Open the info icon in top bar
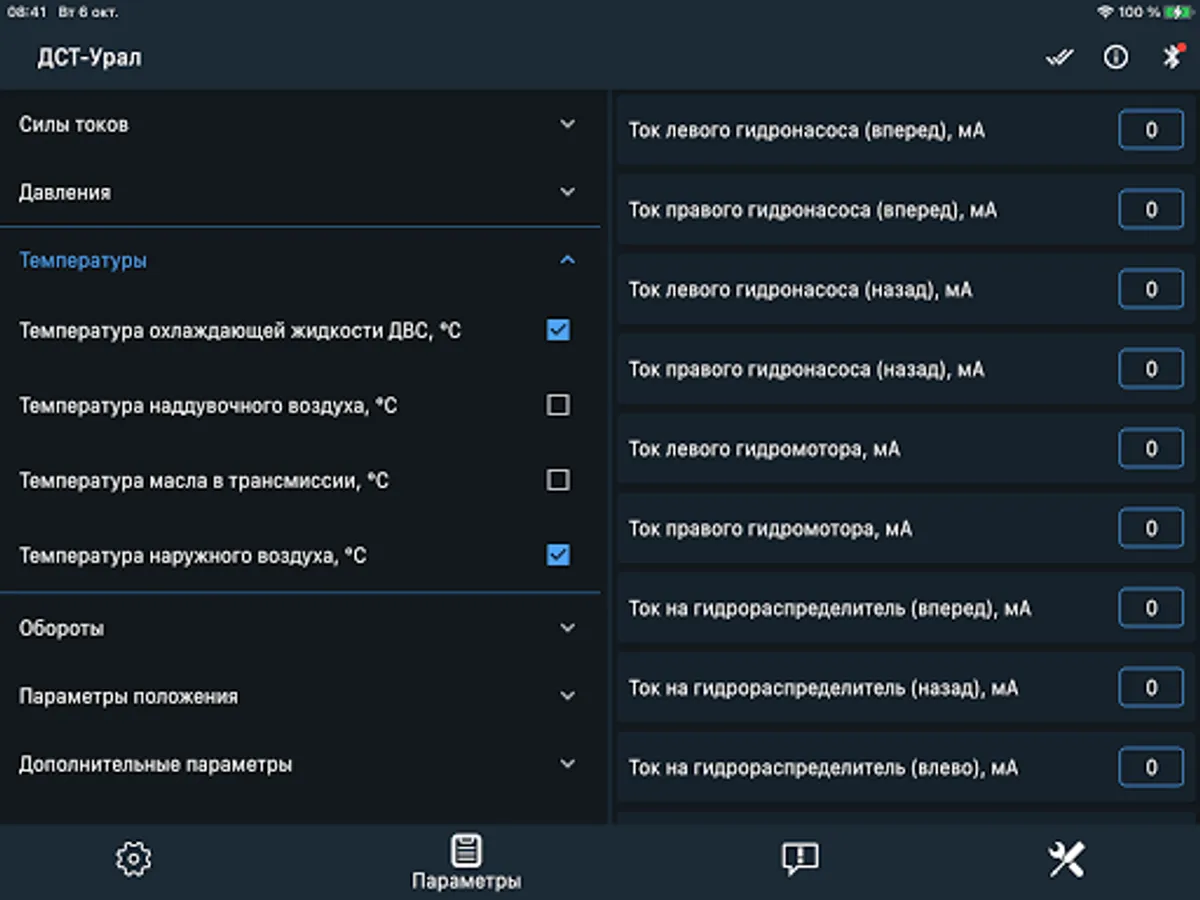Screen dimensions: 1200x900 (x=1116, y=58)
